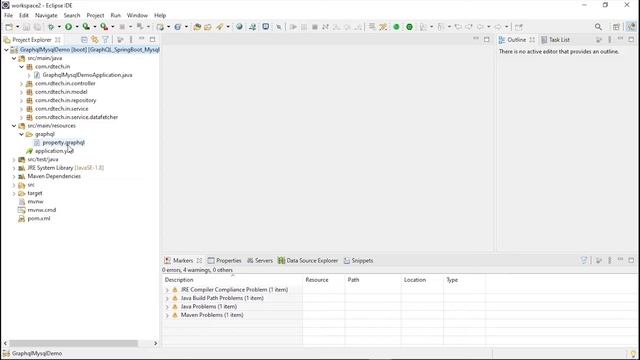Open Project Explorer view menu dots icon
Screen dimensions: 640x360
click(131, 40)
